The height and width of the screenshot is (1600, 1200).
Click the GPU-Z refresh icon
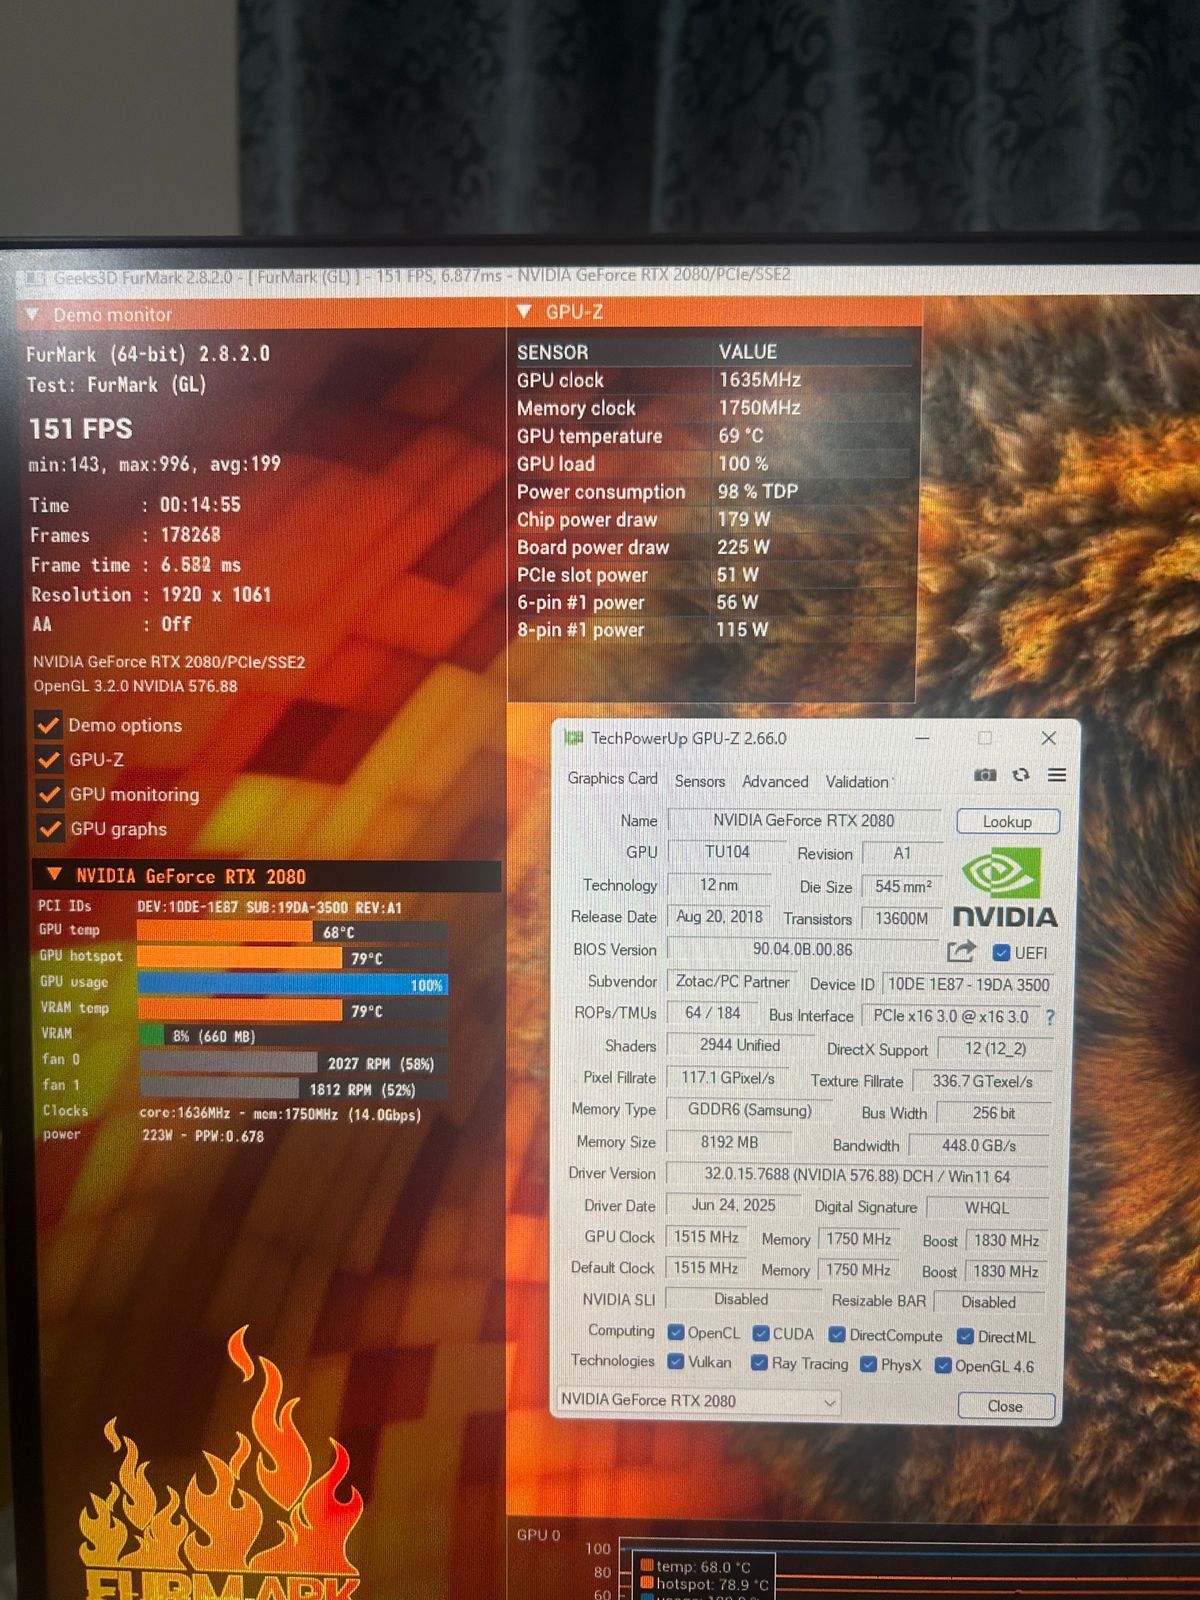click(x=1021, y=775)
